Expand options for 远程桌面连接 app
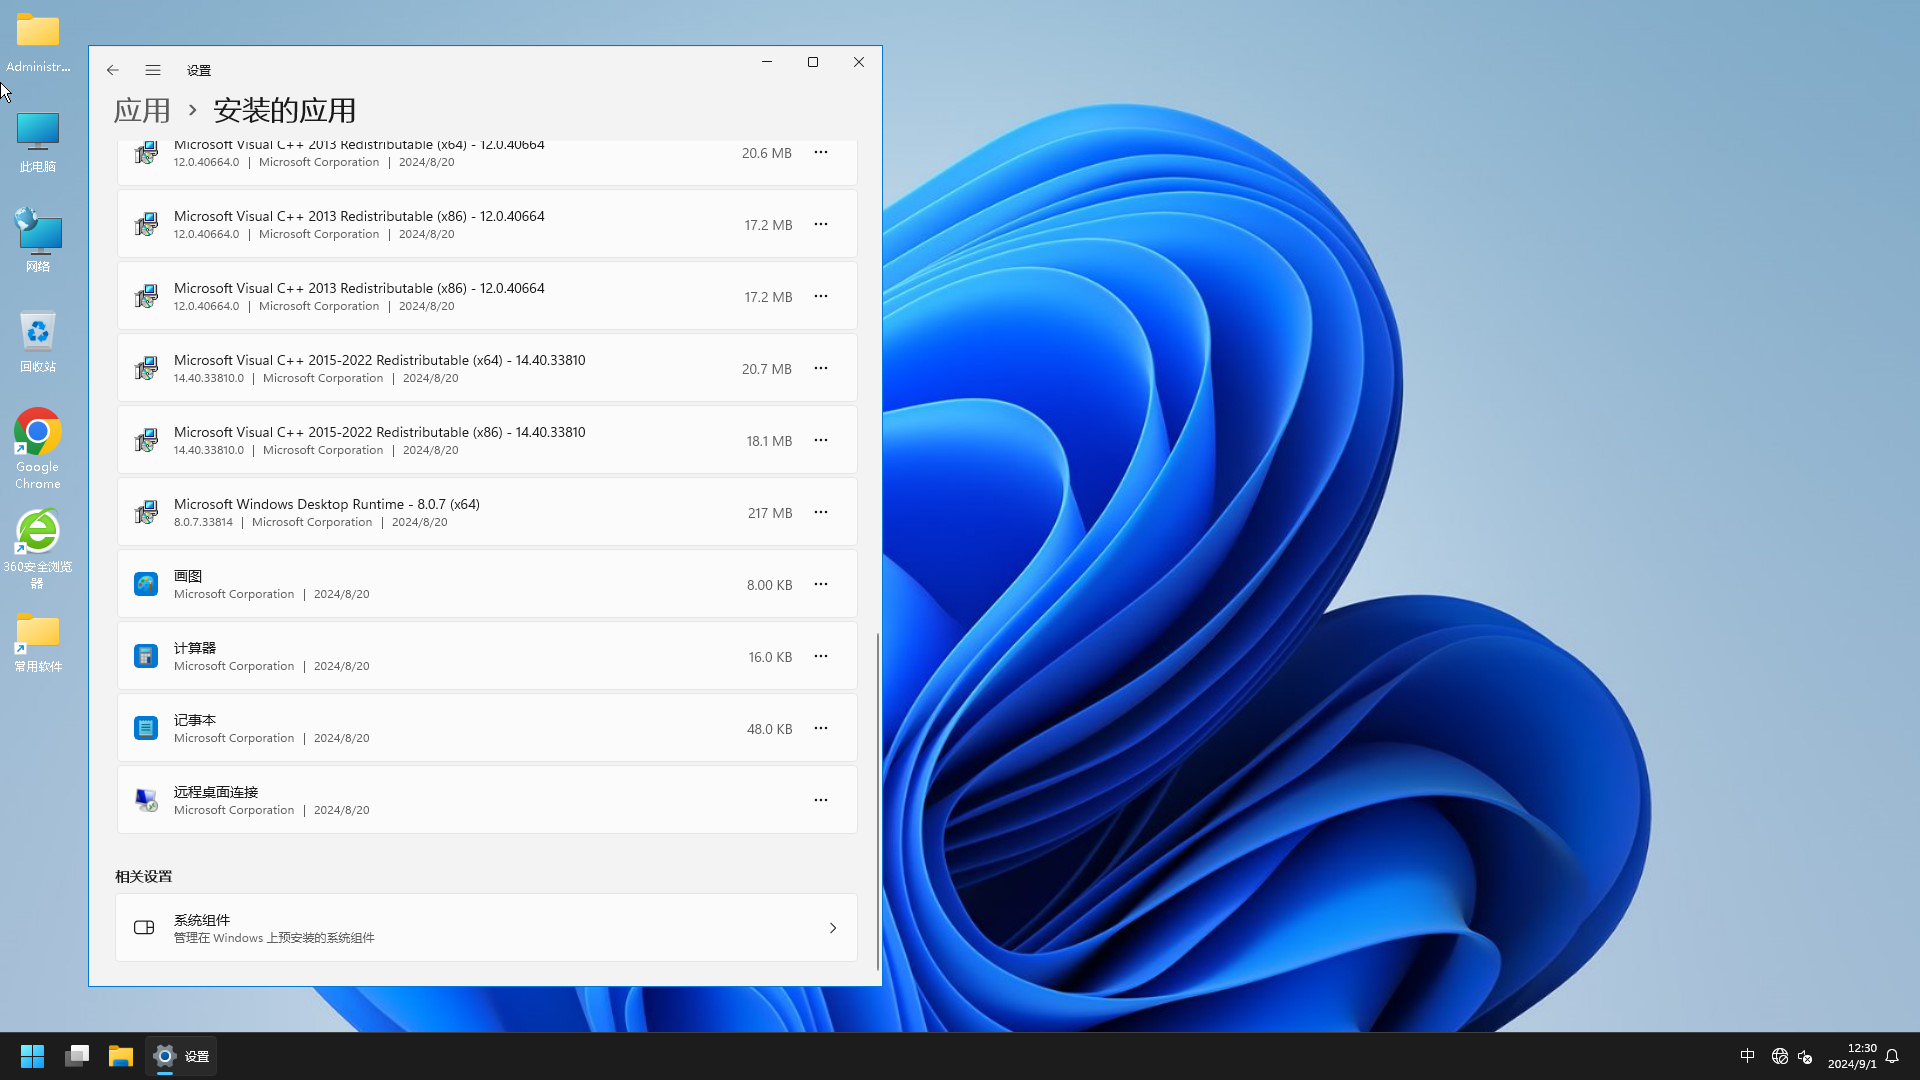Image resolution: width=1920 pixels, height=1080 pixels. point(820,800)
